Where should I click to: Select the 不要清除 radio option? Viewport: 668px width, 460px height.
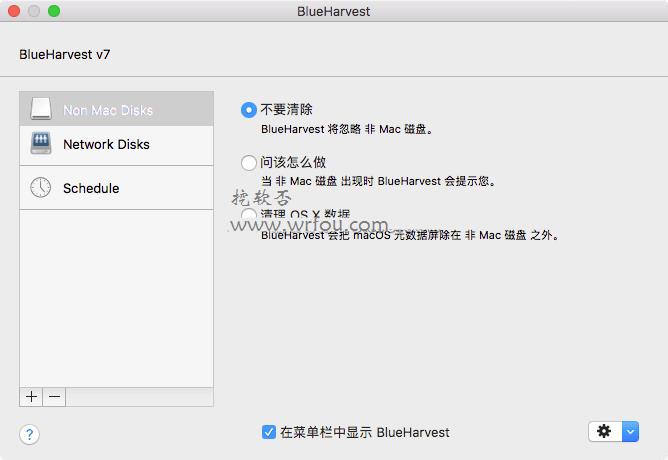[x=249, y=110]
